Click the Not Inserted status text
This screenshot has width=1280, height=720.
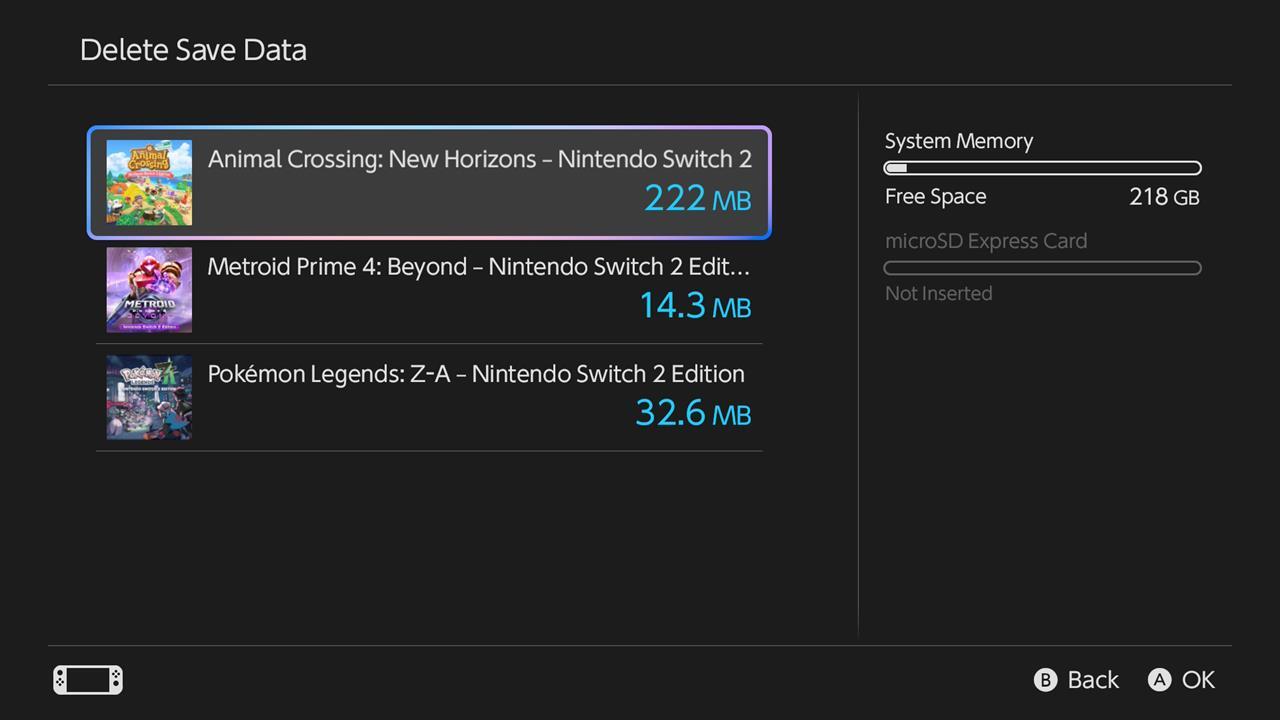939,293
